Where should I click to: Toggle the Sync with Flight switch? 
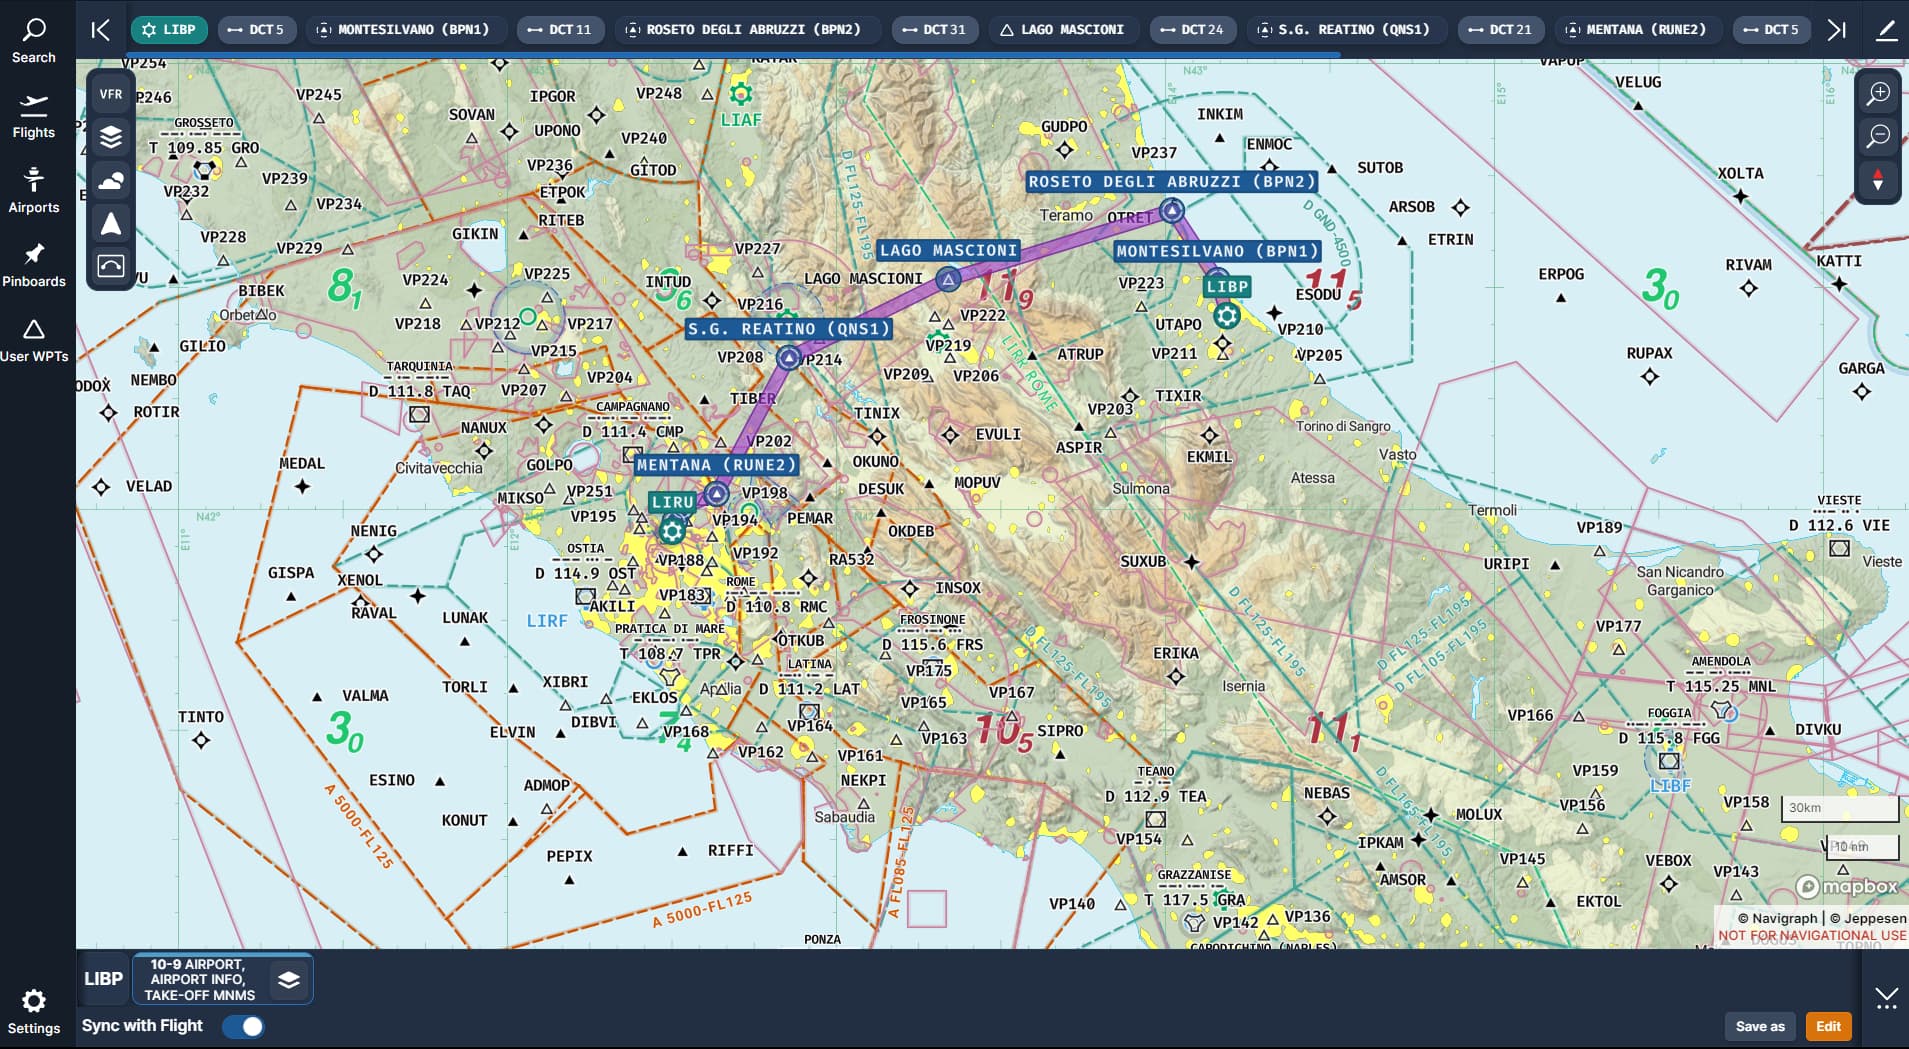(244, 1026)
